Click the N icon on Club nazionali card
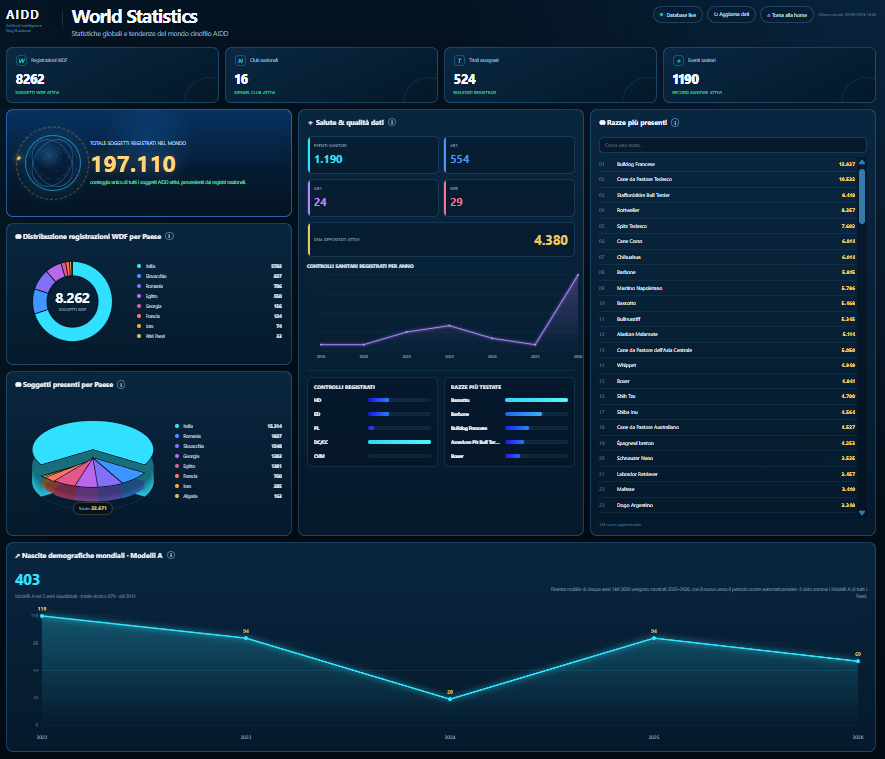885x759 pixels. [240, 60]
